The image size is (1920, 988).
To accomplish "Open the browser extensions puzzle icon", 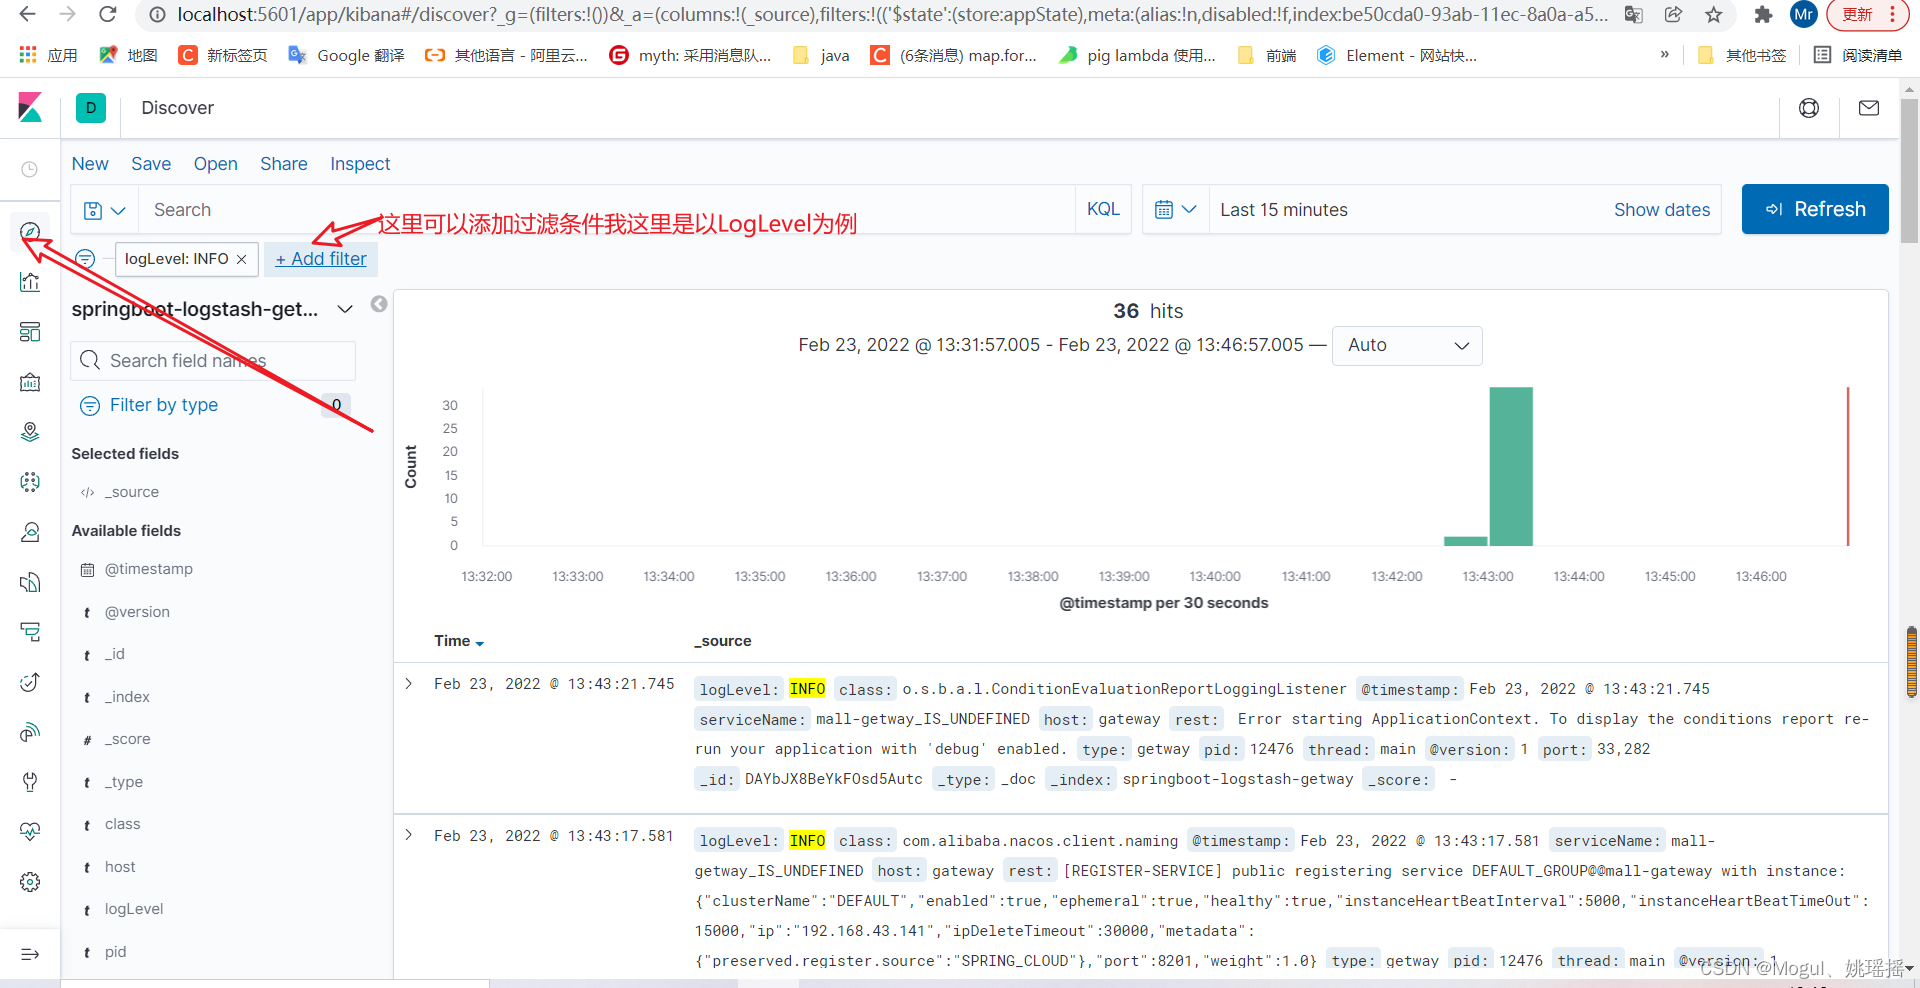I will click(x=1763, y=14).
